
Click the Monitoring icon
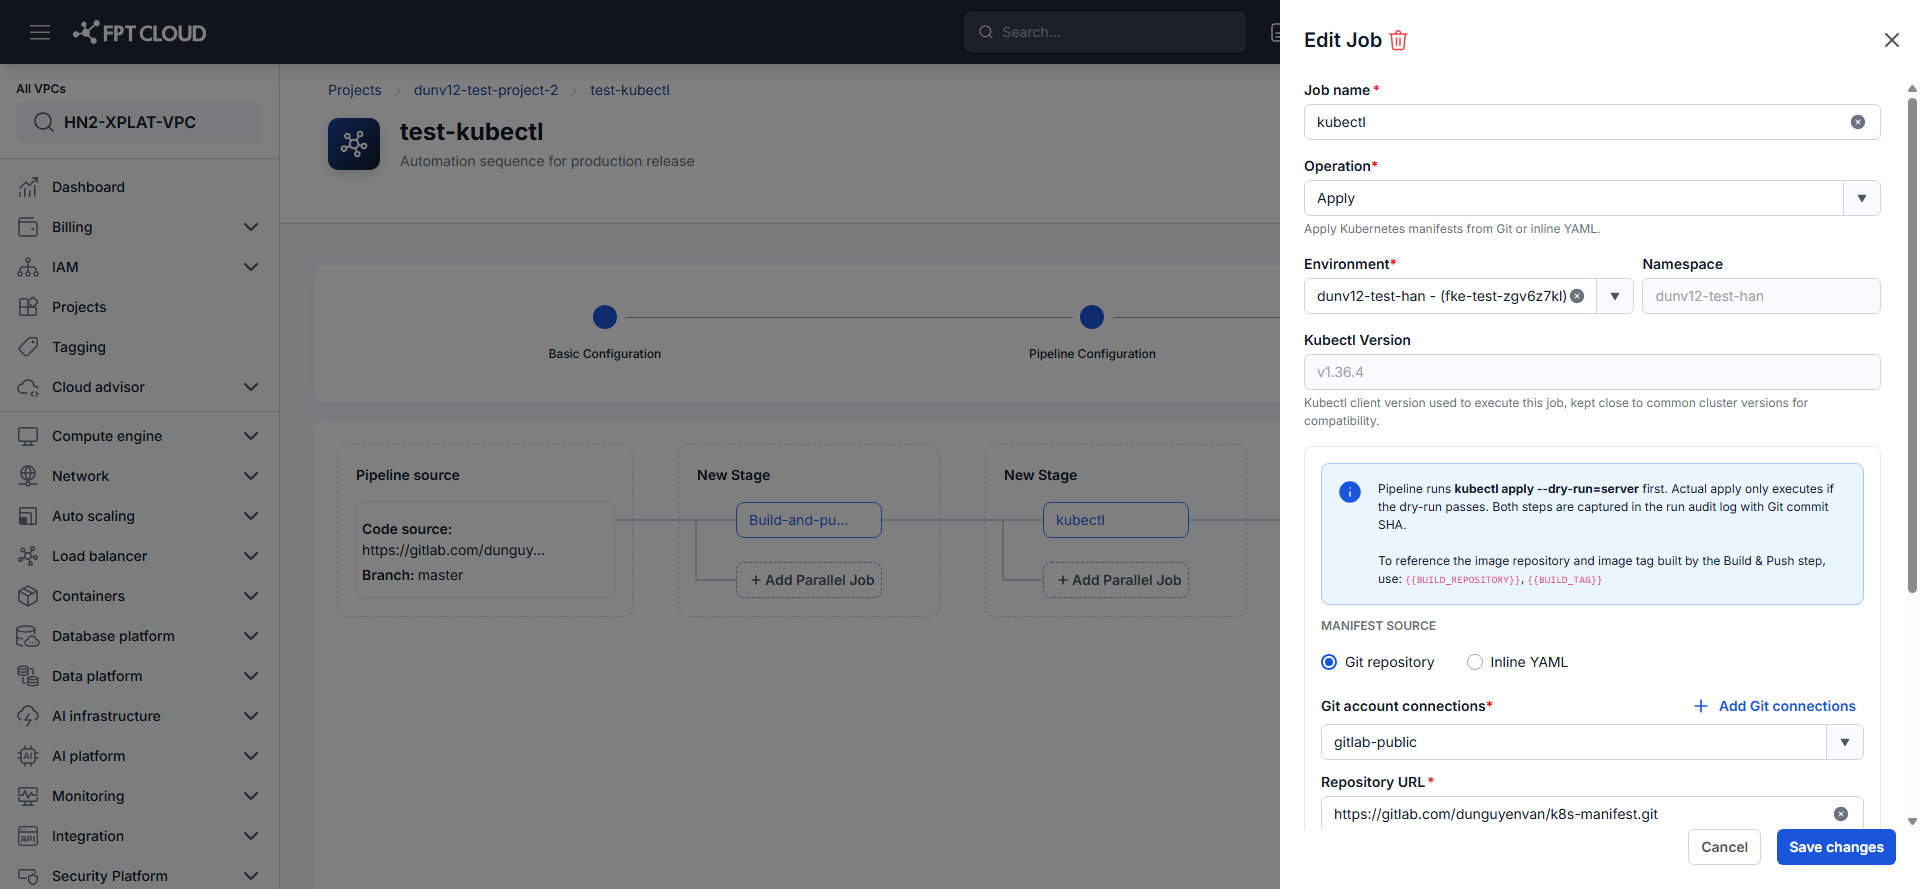click(x=28, y=796)
